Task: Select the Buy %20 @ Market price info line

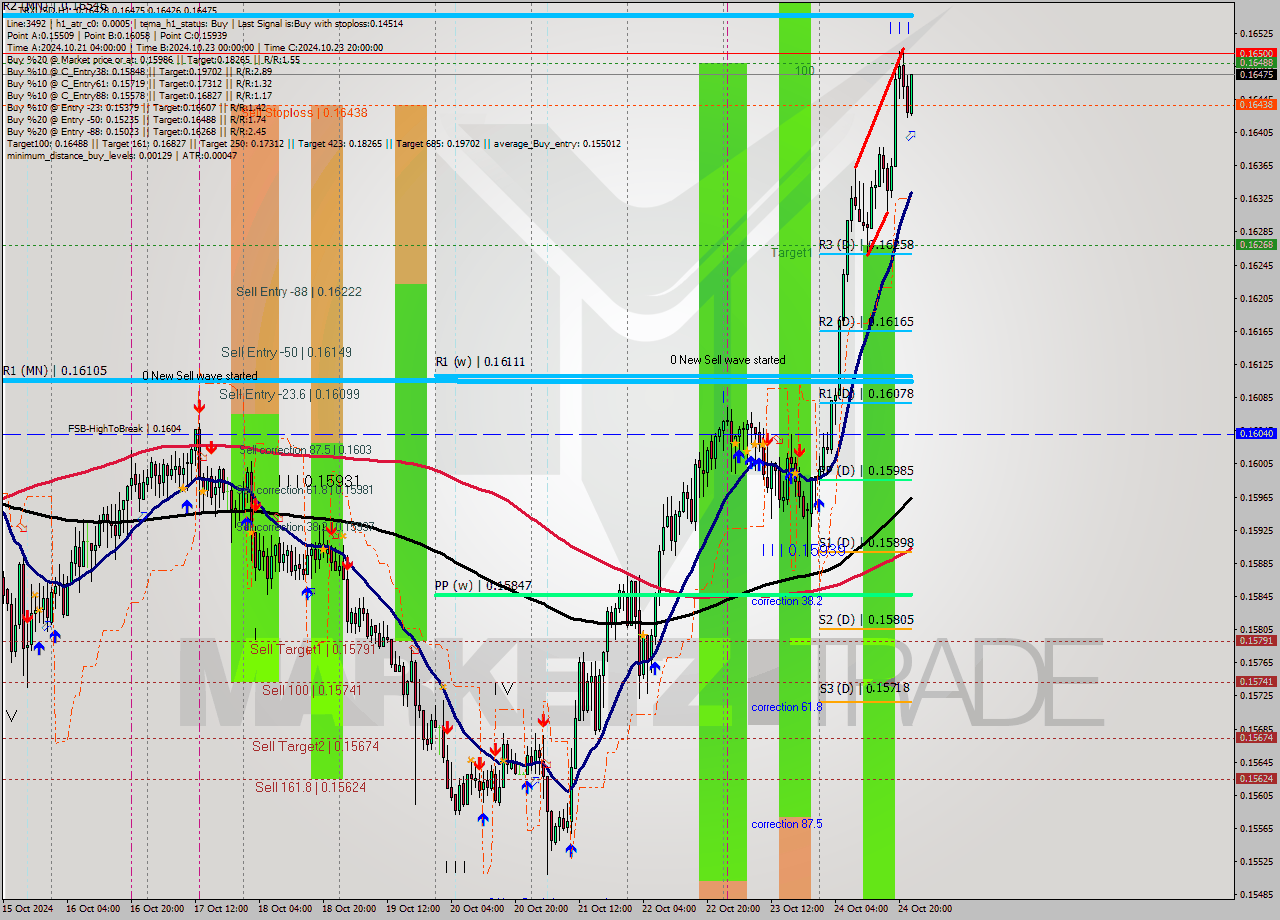Action: [153, 60]
